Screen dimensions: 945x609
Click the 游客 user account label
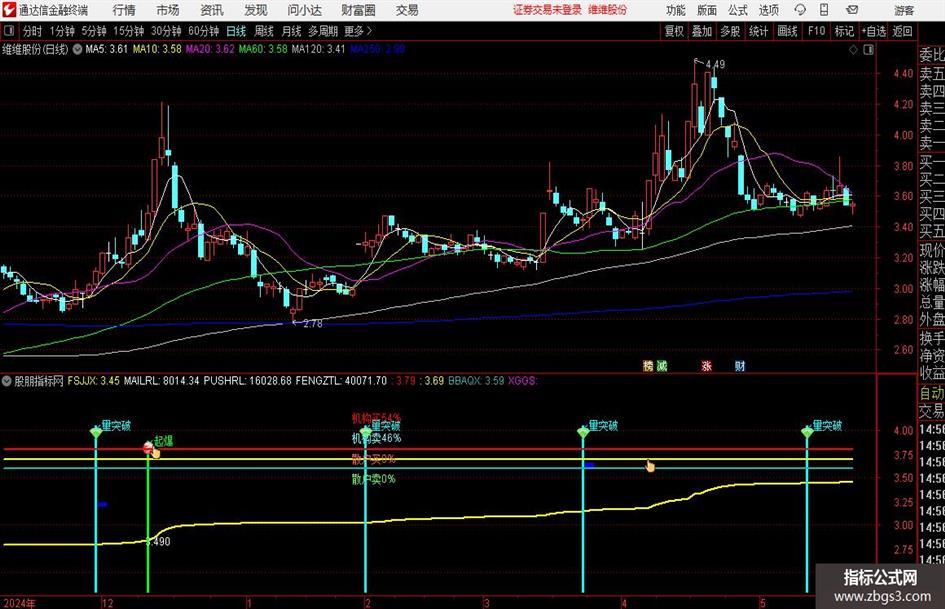(904, 10)
